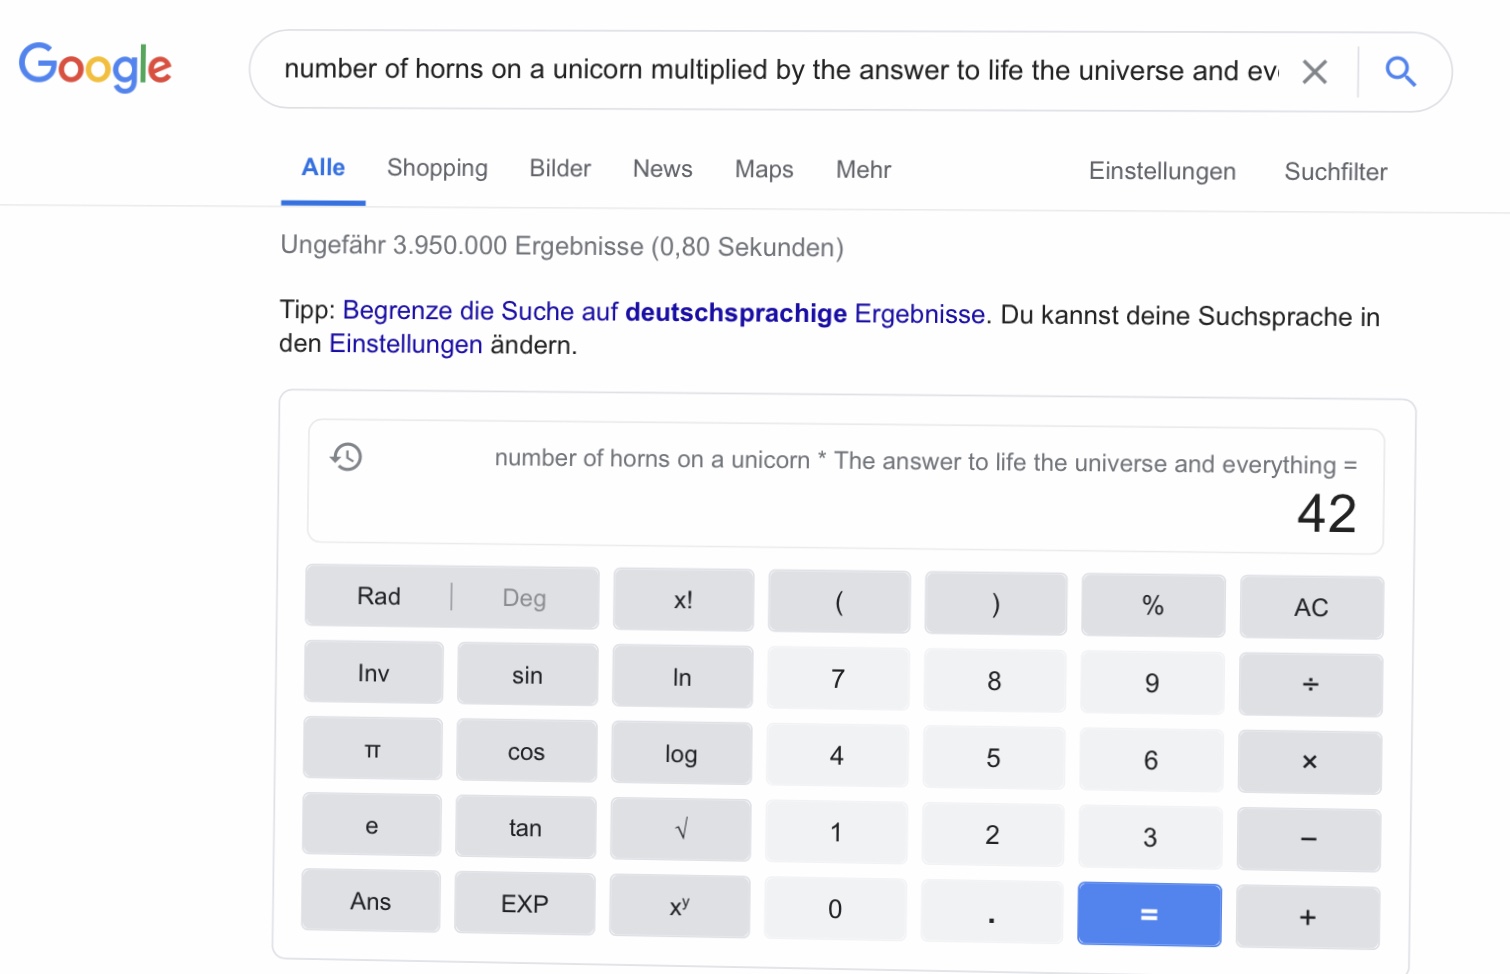Click the AC clear button

click(x=1311, y=607)
